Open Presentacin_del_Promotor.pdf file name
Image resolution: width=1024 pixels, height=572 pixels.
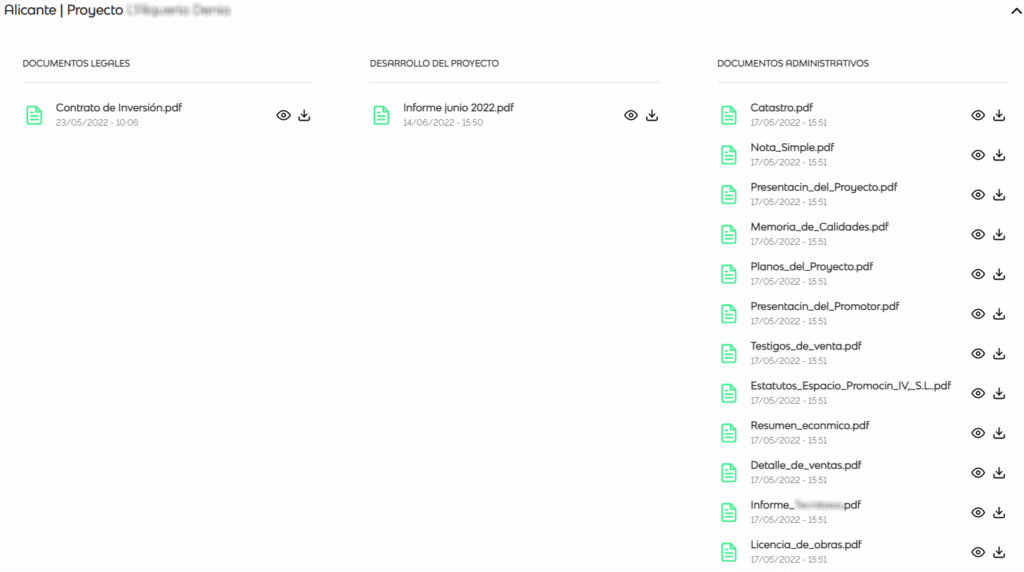coord(824,306)
